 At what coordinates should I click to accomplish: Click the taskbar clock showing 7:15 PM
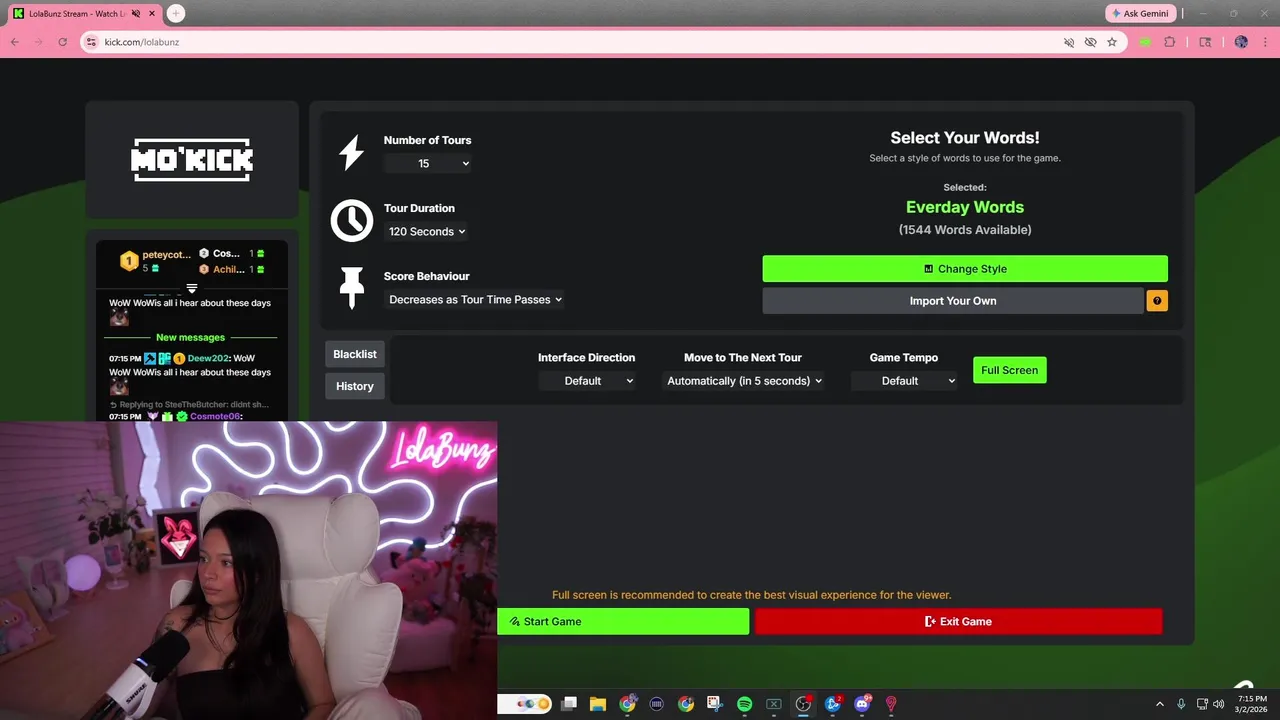coord(1252,704)
